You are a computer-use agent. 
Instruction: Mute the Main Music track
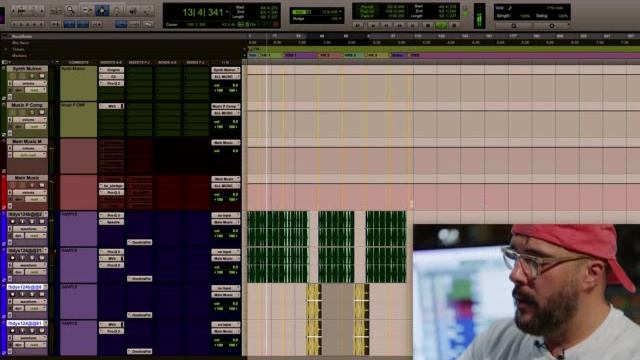[x=42, y=185]
